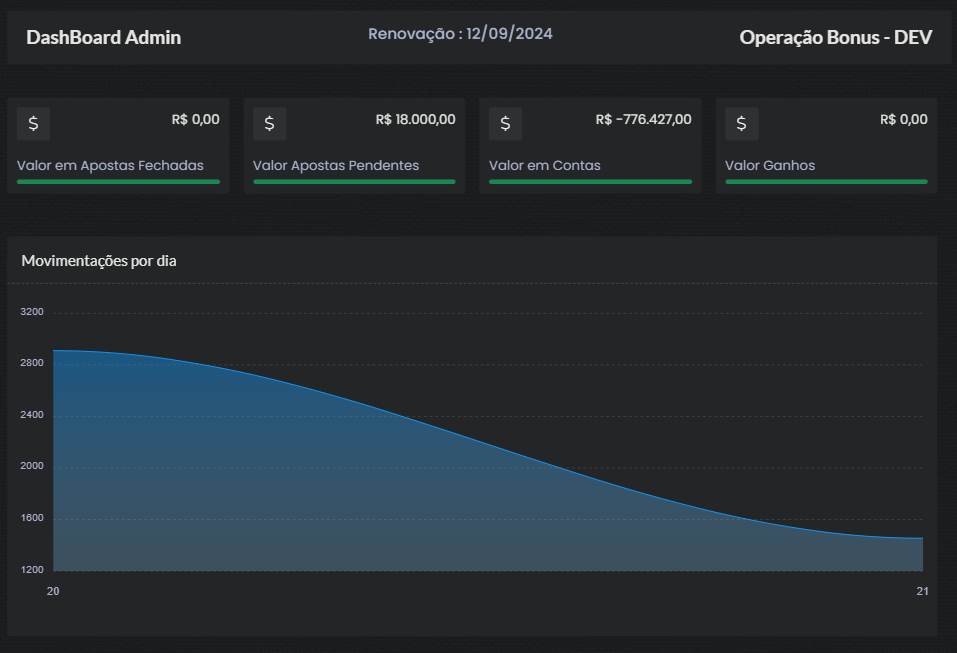Select the 3200 y-axis label

click(32, 312)
